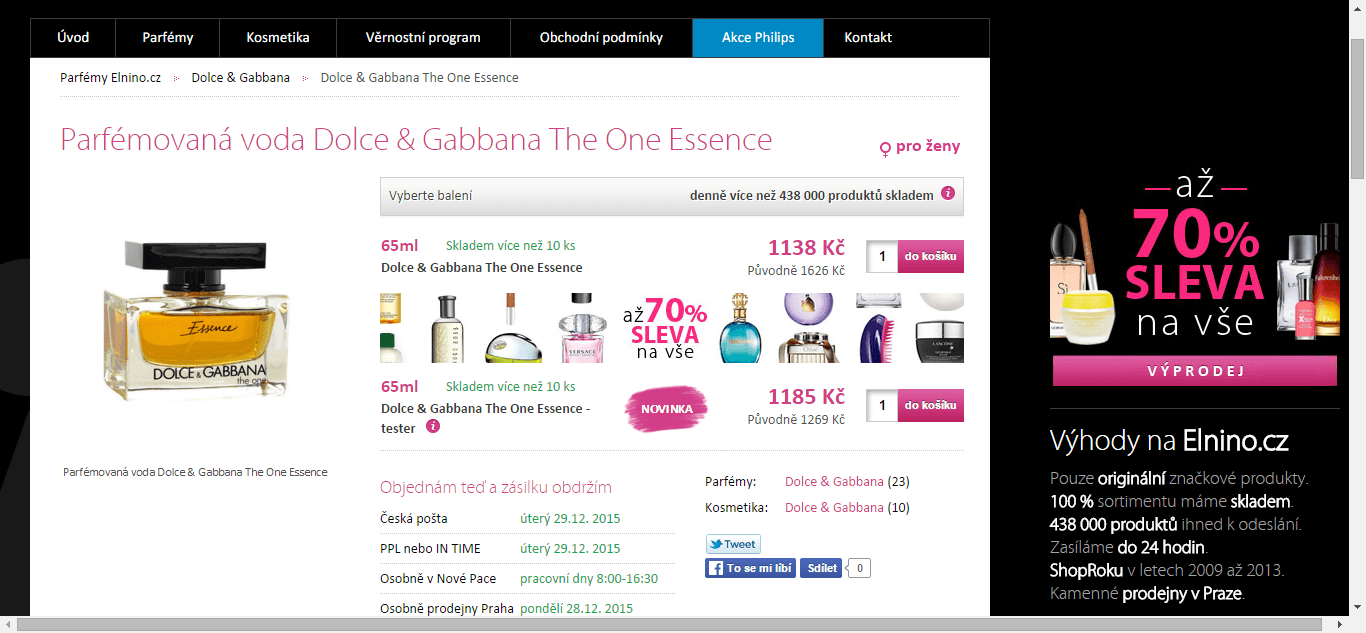Click the Původně 1626 Kč price text
1366x633 pixels.
796,270
